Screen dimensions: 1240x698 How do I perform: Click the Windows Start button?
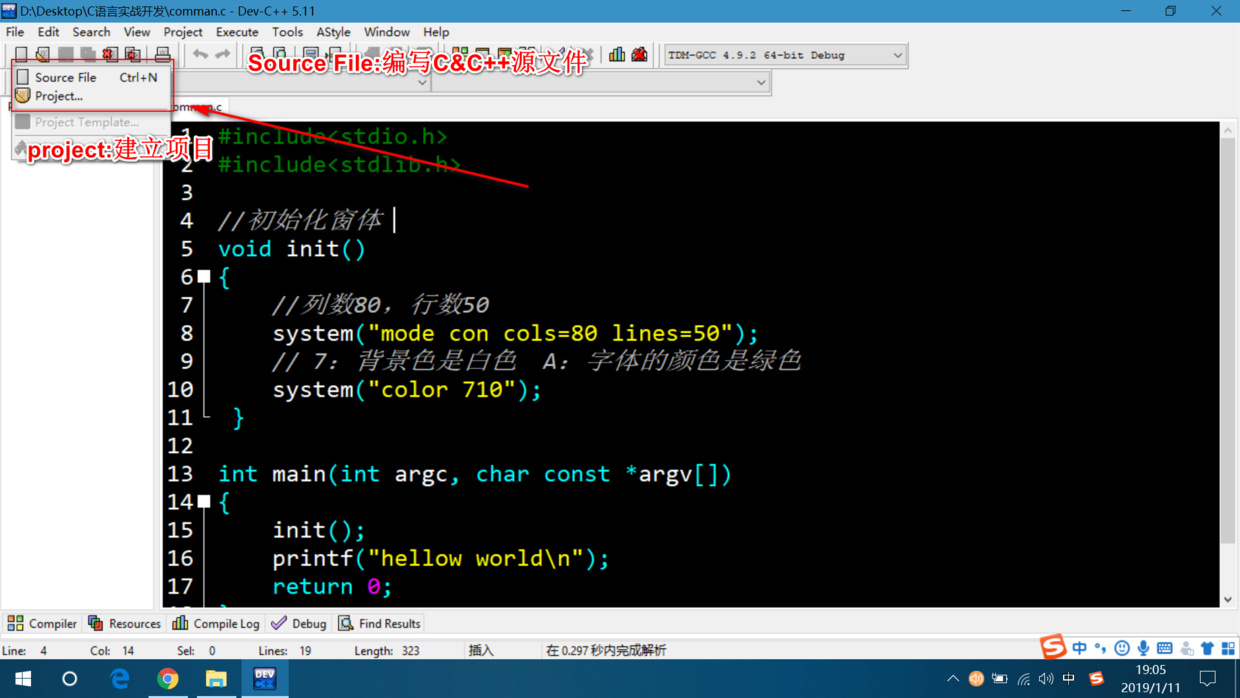23,678
